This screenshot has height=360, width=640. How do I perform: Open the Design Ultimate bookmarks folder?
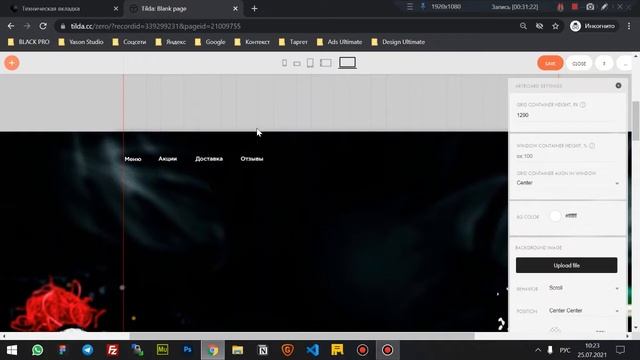398,42
